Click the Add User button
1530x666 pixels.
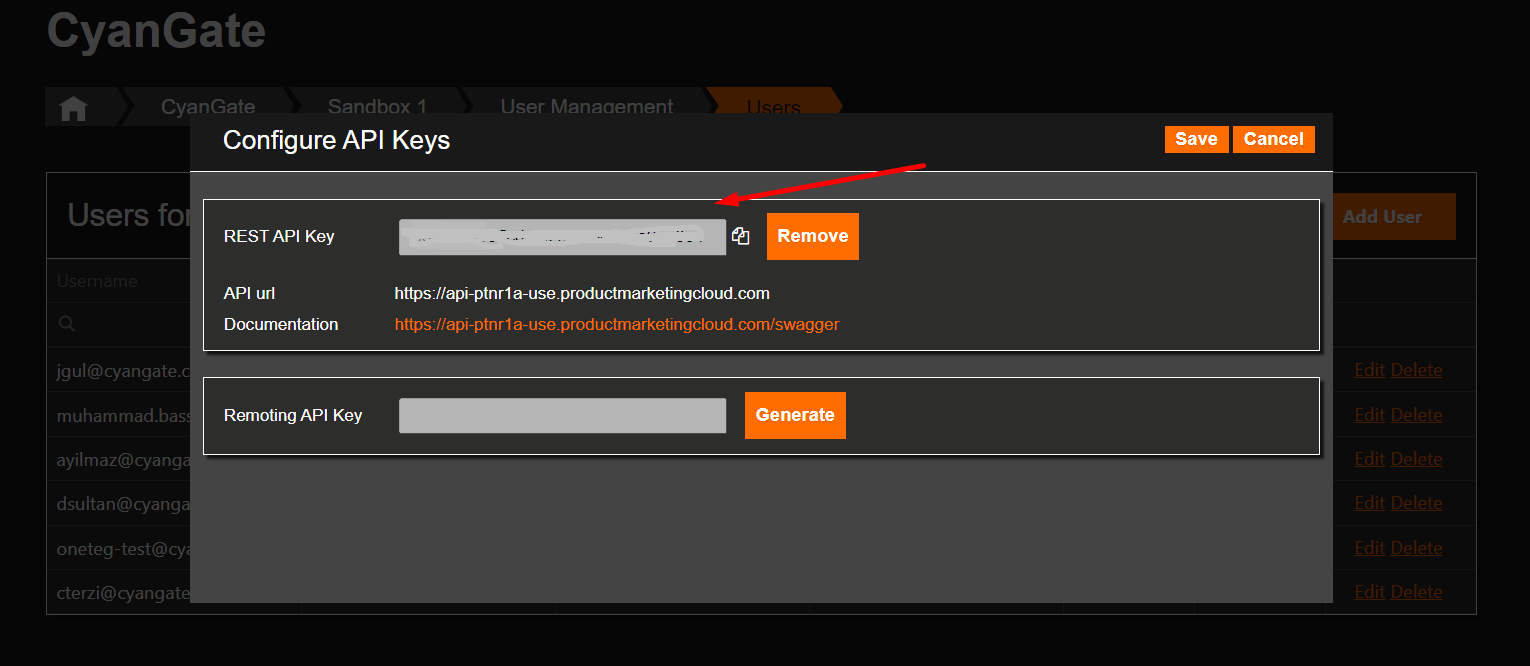1382,216
